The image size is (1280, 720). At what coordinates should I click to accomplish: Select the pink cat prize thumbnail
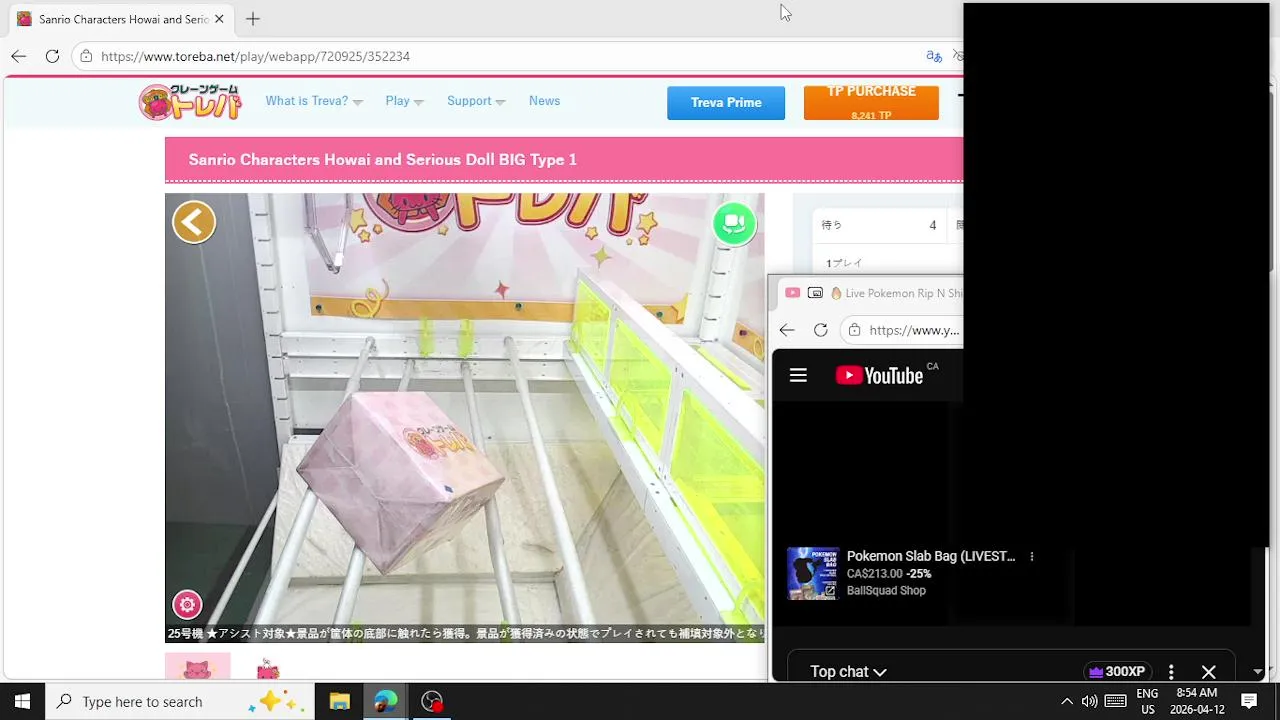click(197, 666)
